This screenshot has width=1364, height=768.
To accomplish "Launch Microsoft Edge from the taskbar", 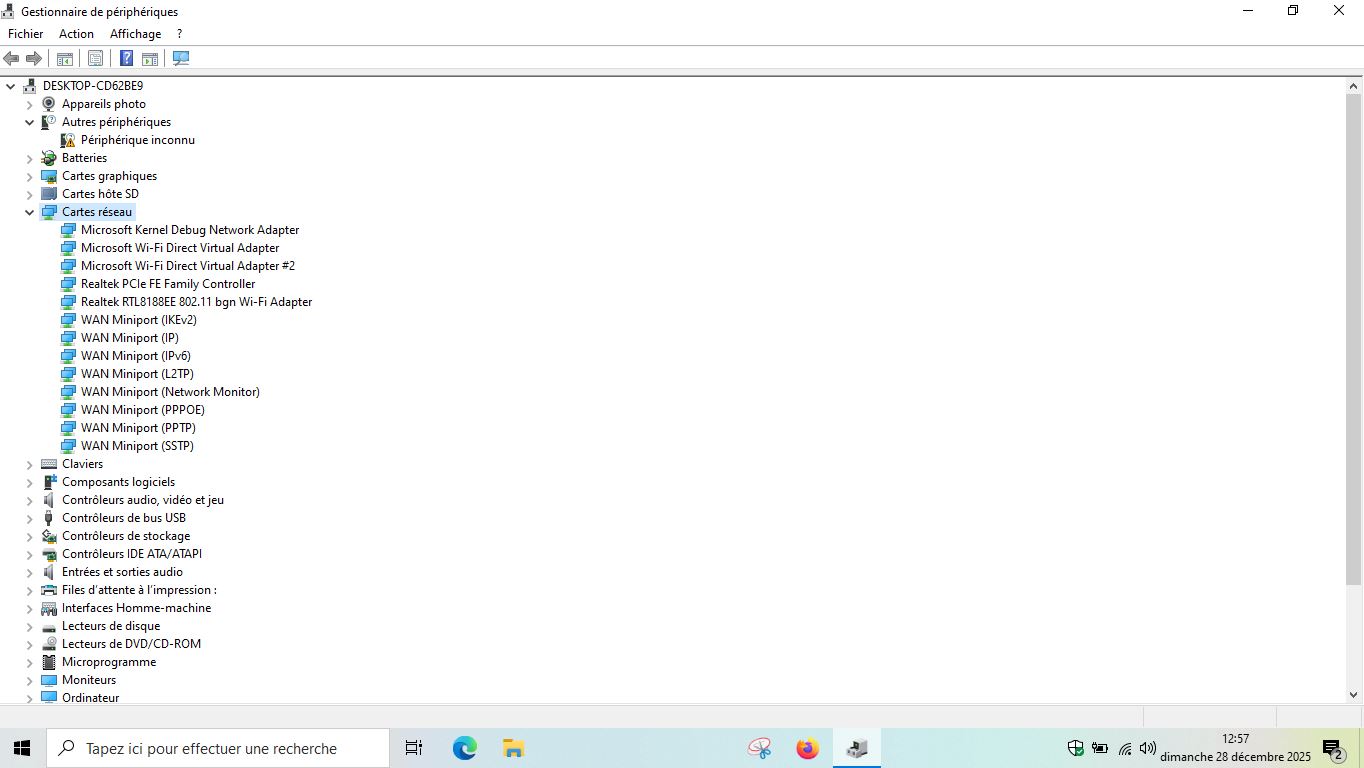I will tap(464, 748).
